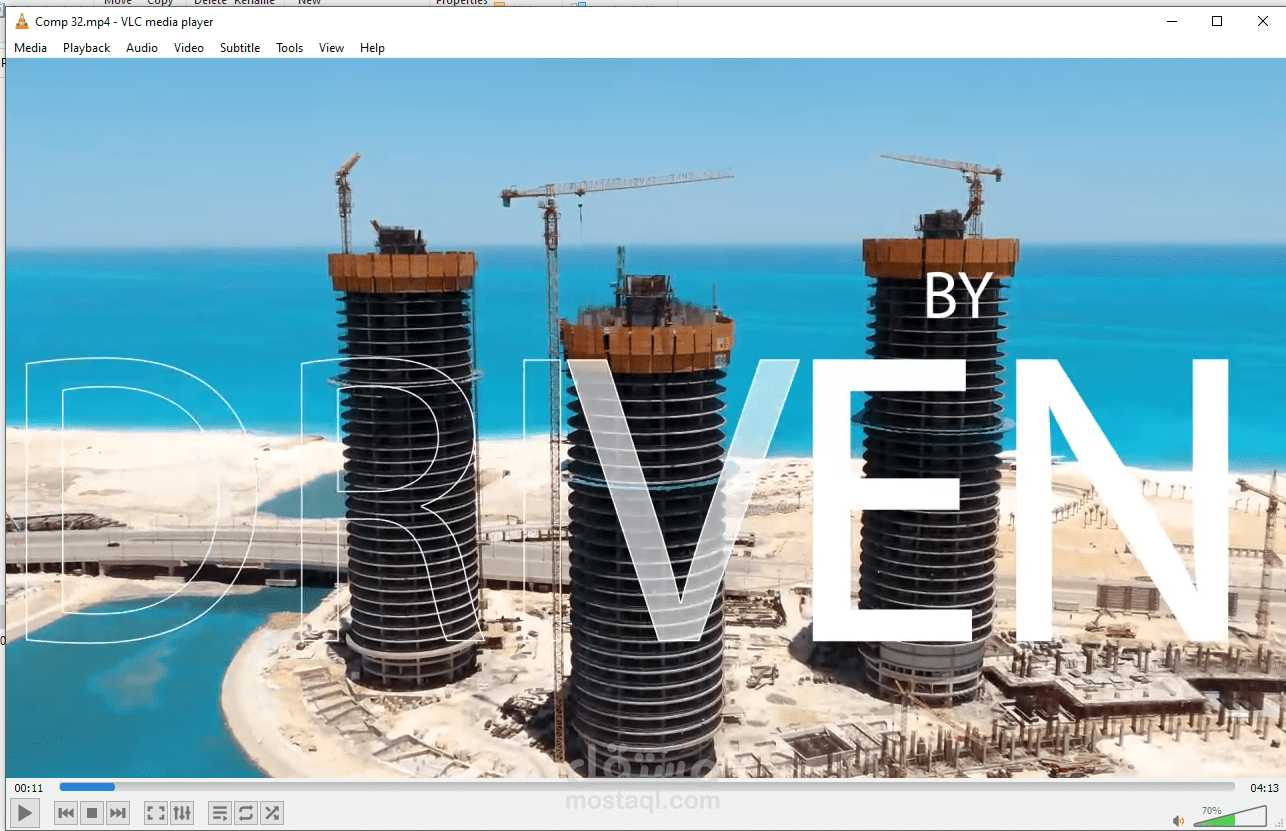Open the View menu
The height and width of the screenshot is (831, 1286).
coord(332,48)
